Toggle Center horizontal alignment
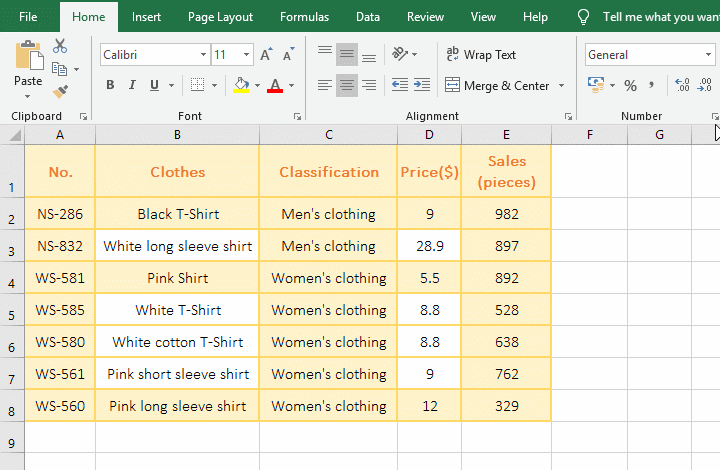720x470 pixels. click(x=347, y=85)
